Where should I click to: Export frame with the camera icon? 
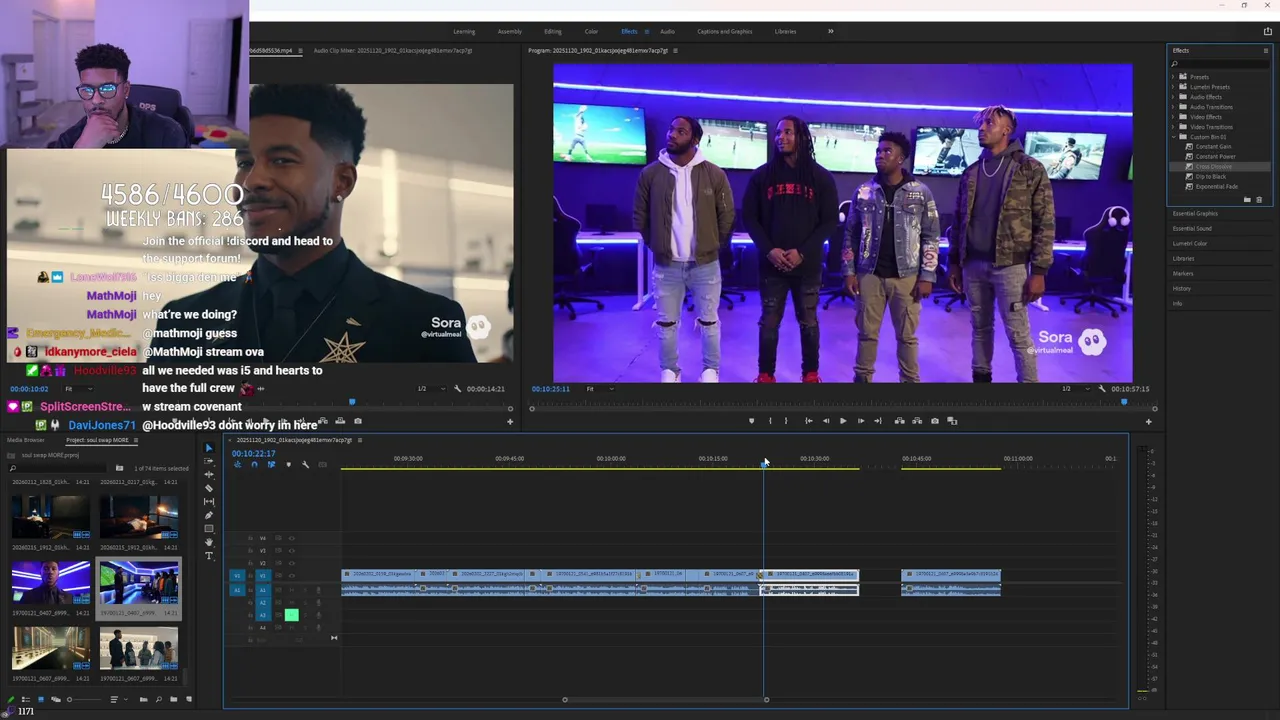coord(935,421)
